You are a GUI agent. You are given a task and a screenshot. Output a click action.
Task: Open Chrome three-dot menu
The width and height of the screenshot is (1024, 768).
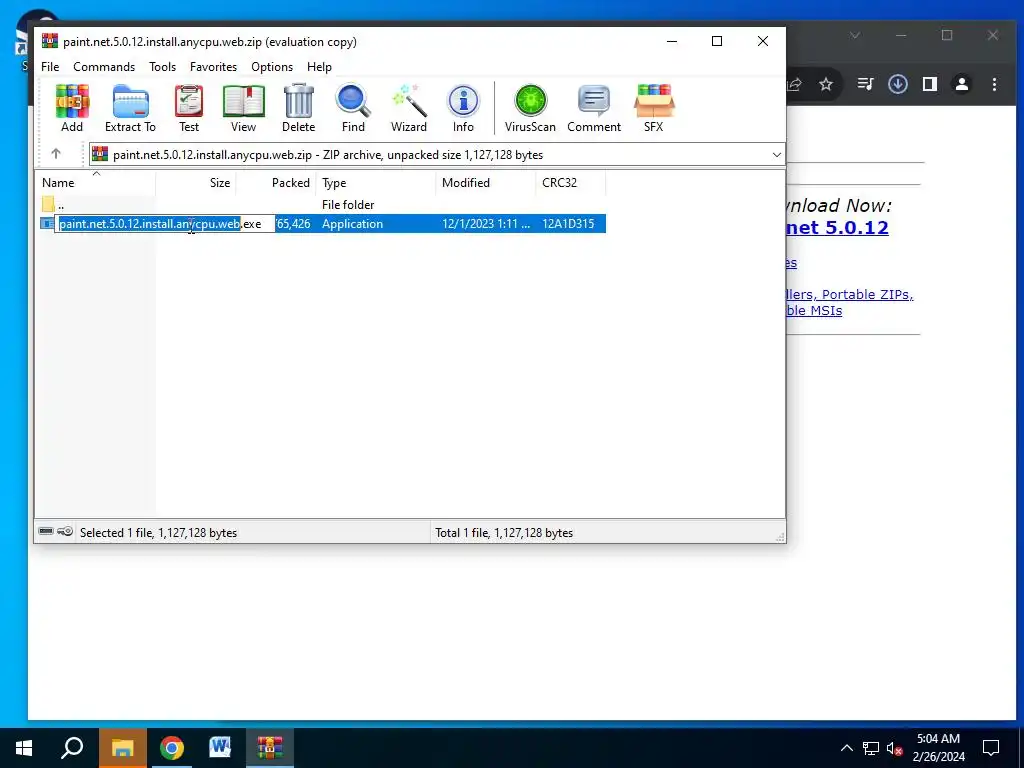click(994, 84)
